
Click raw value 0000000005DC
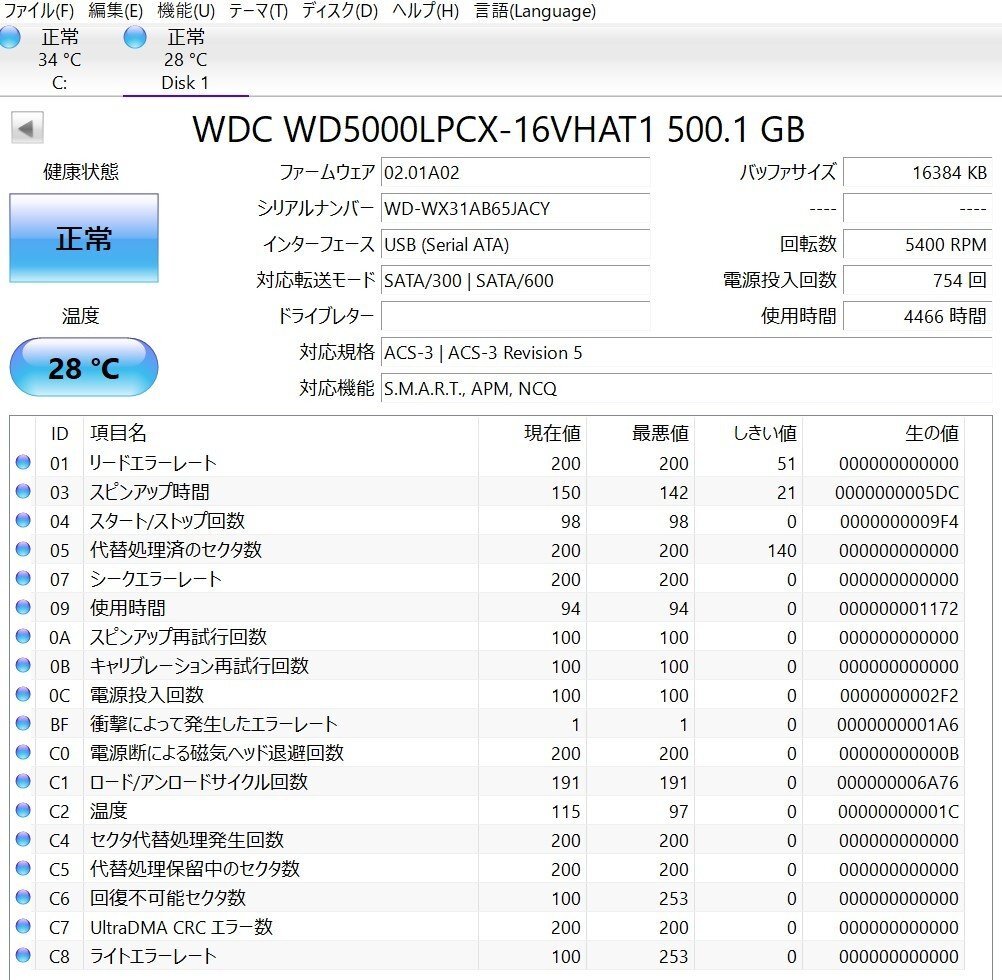897,493
